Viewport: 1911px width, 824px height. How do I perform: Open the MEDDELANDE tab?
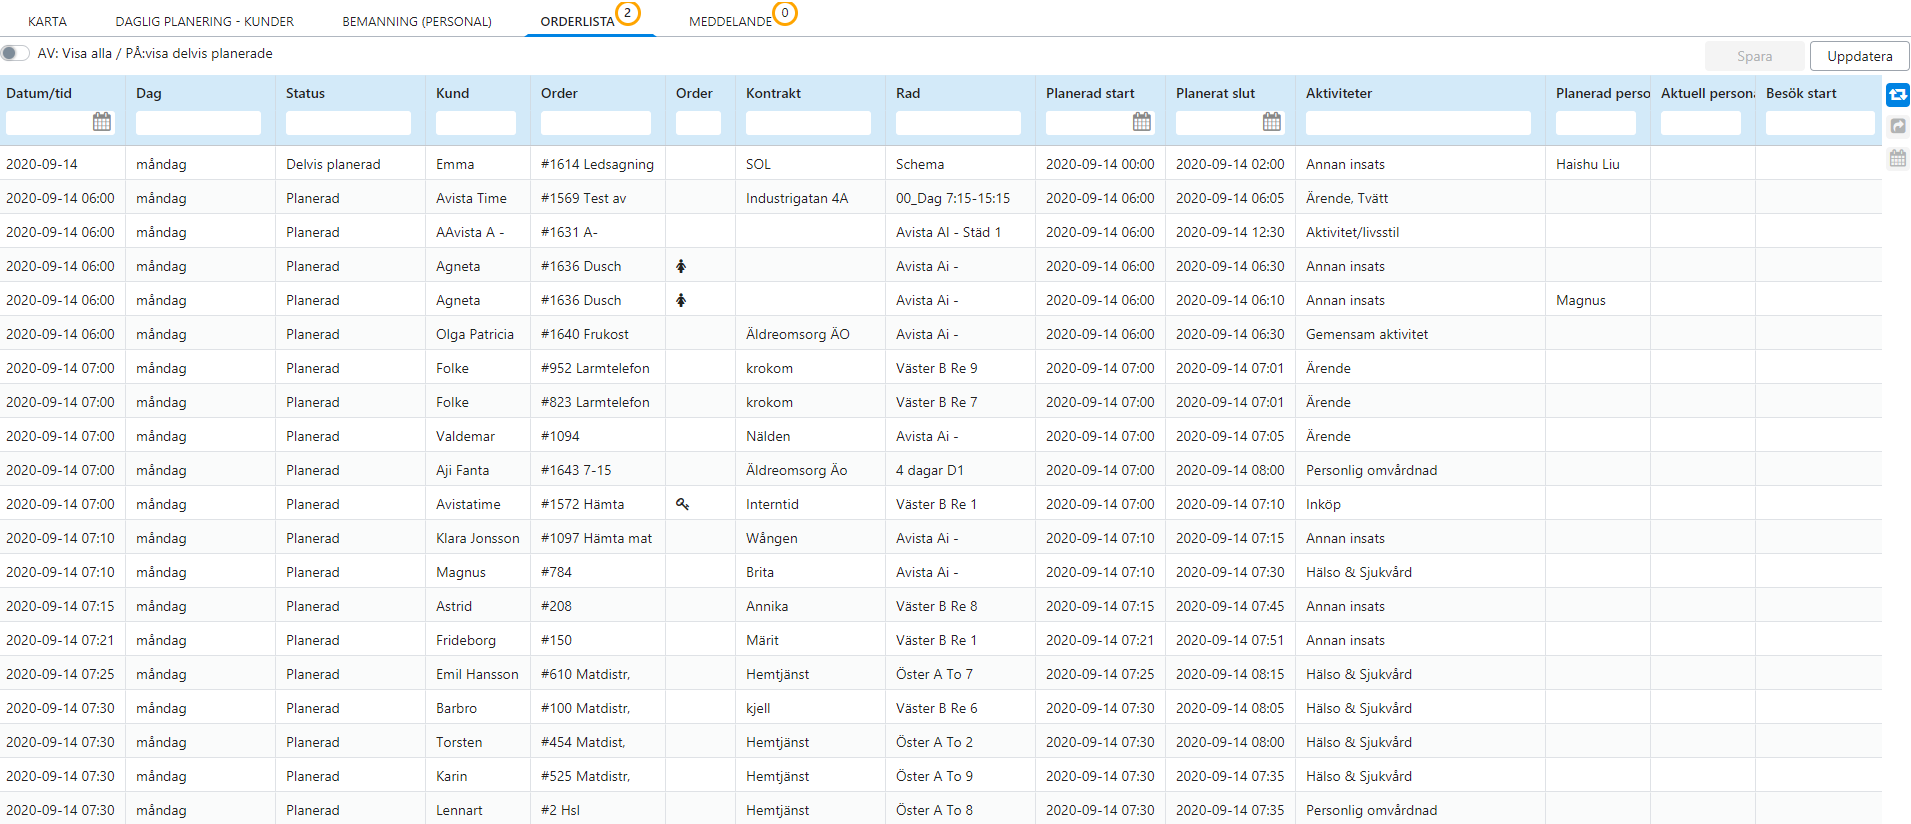coord(730,21)
